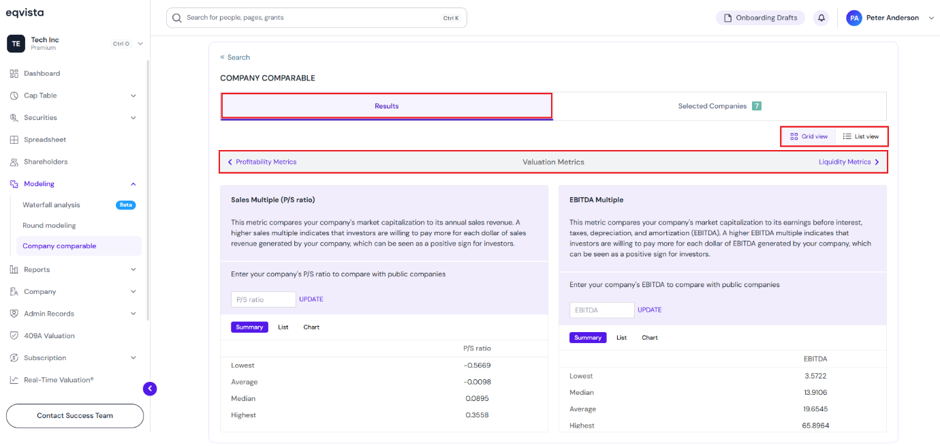The height and width of the screenshot is (446, 940).
Task: Click the Spreadsheet grid icon
Action: point(14,140)
